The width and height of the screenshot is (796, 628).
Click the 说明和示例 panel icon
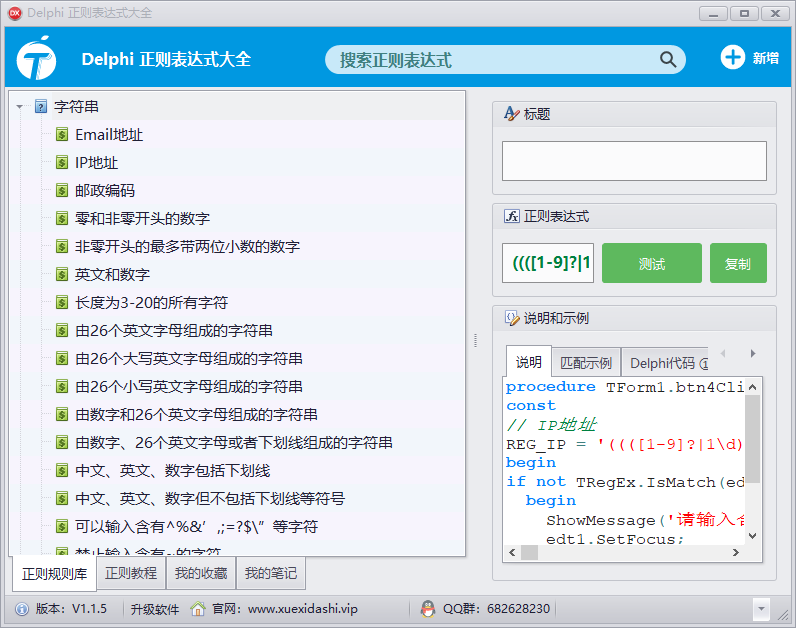(512, 318)
